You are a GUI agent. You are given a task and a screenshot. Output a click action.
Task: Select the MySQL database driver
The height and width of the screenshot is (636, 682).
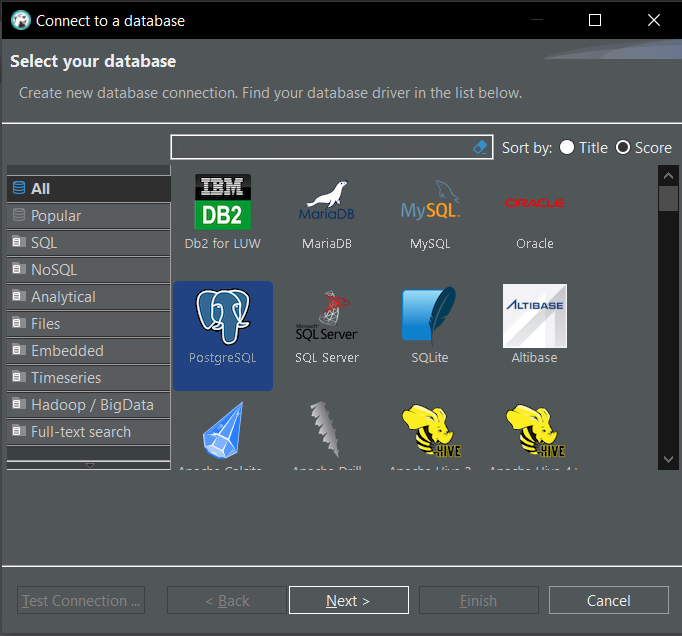(430, 212)
